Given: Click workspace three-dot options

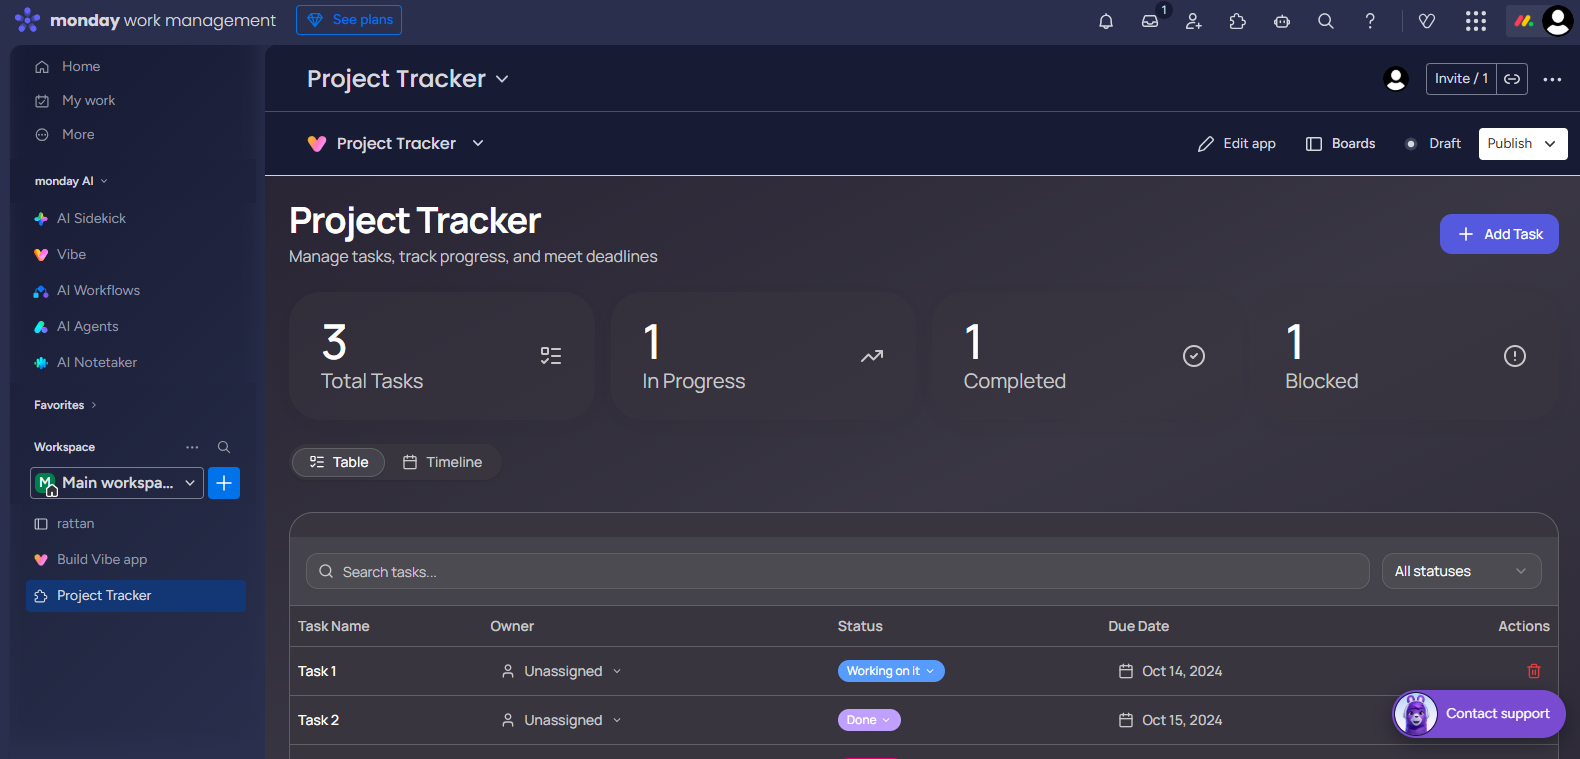Looking at the screenshot, I should pos(192,447).
